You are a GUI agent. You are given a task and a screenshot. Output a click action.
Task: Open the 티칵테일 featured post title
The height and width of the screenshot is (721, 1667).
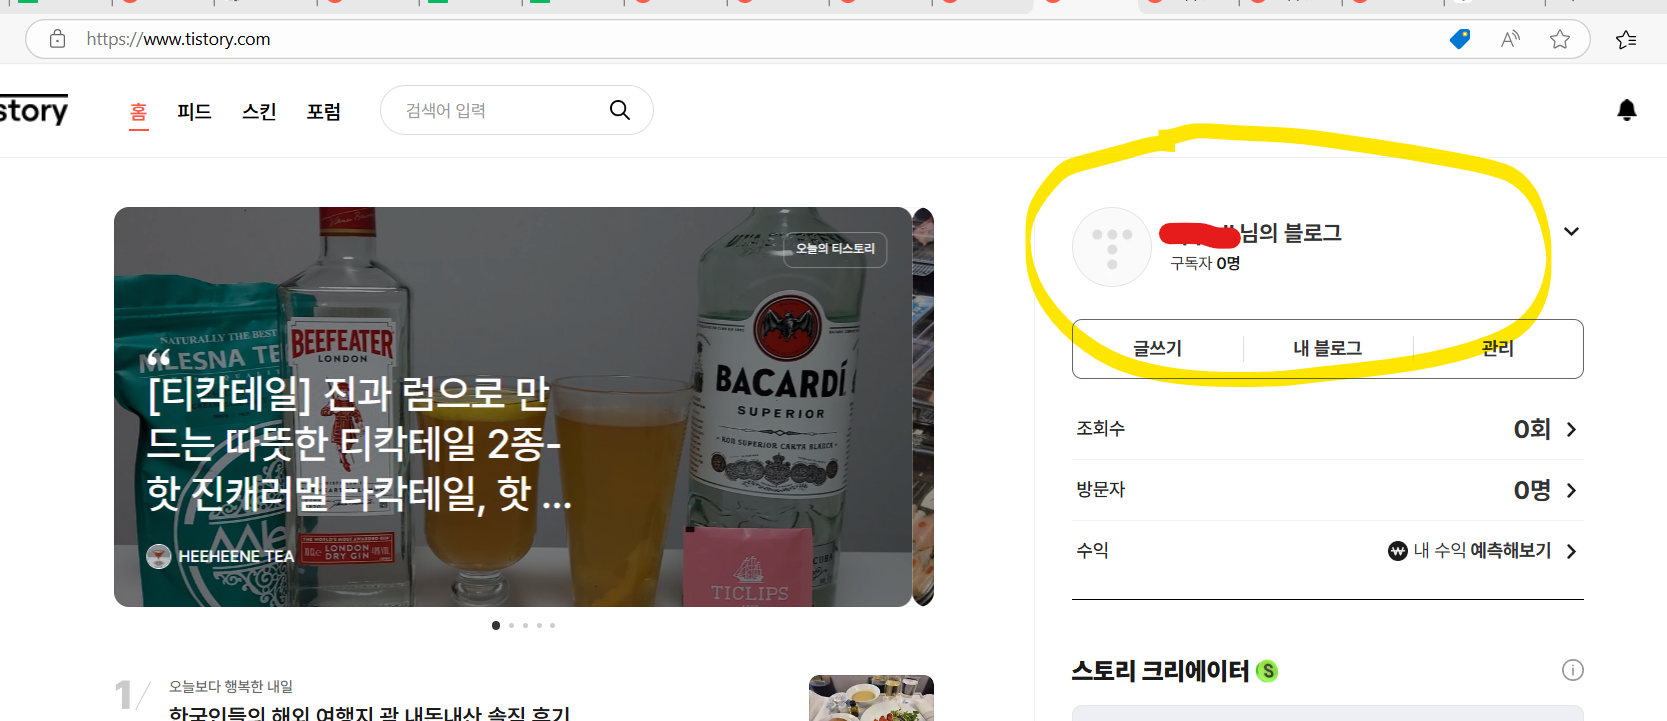[x=360, y=443]
